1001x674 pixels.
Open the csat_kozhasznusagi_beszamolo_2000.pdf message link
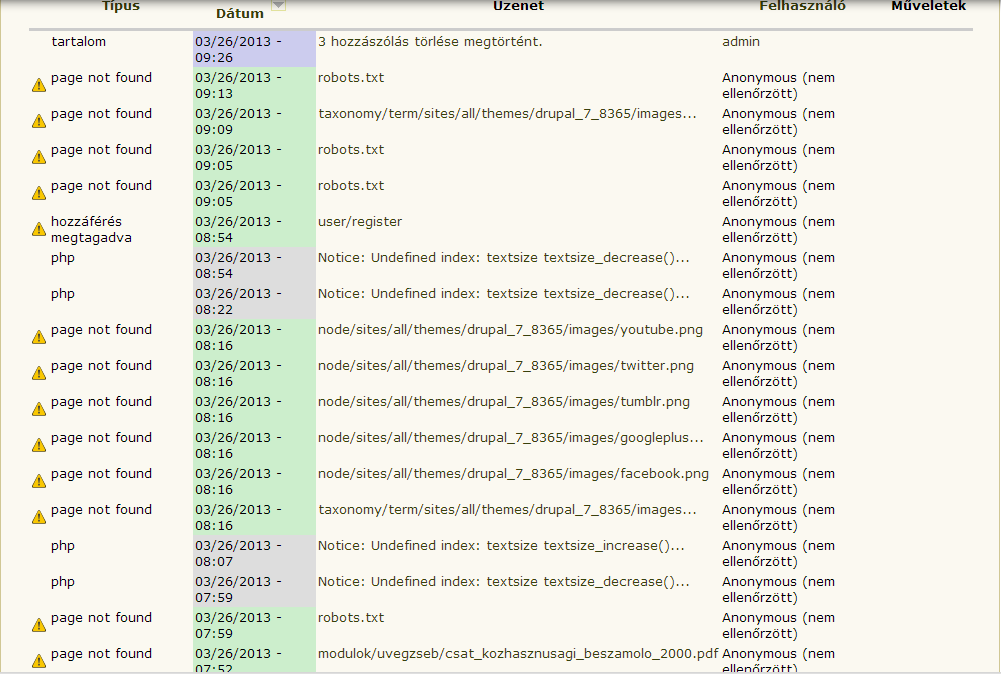518,654
